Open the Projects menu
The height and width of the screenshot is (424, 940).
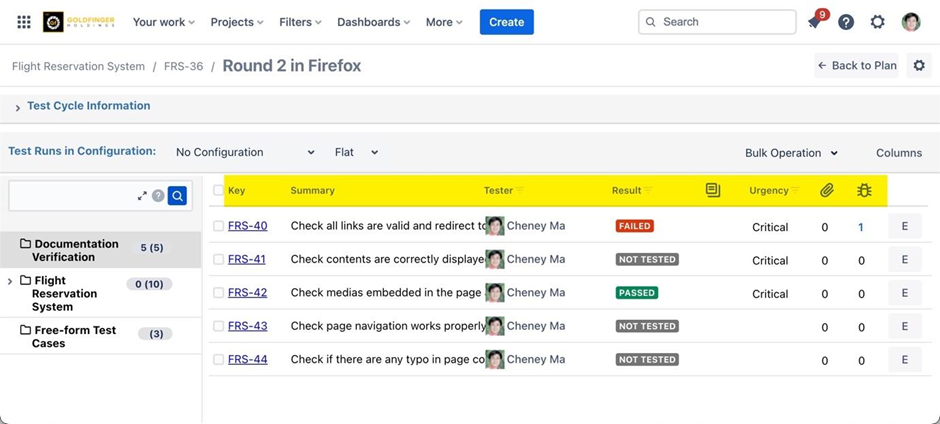tap(237, 22)
